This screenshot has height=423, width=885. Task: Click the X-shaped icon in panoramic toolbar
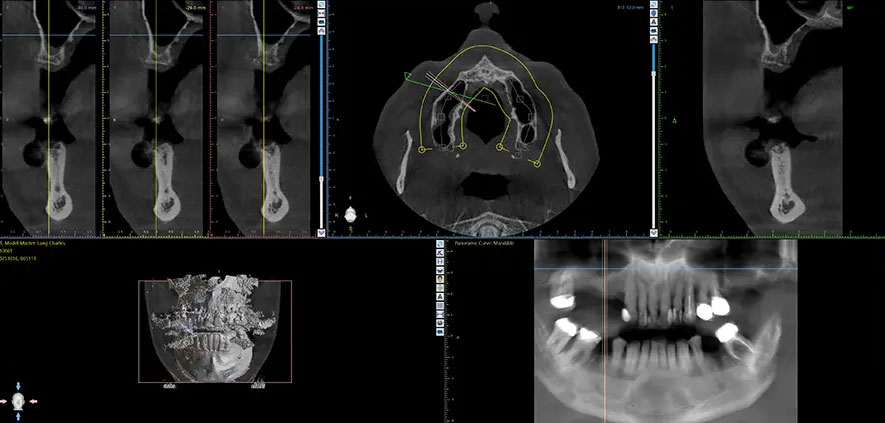440,253
